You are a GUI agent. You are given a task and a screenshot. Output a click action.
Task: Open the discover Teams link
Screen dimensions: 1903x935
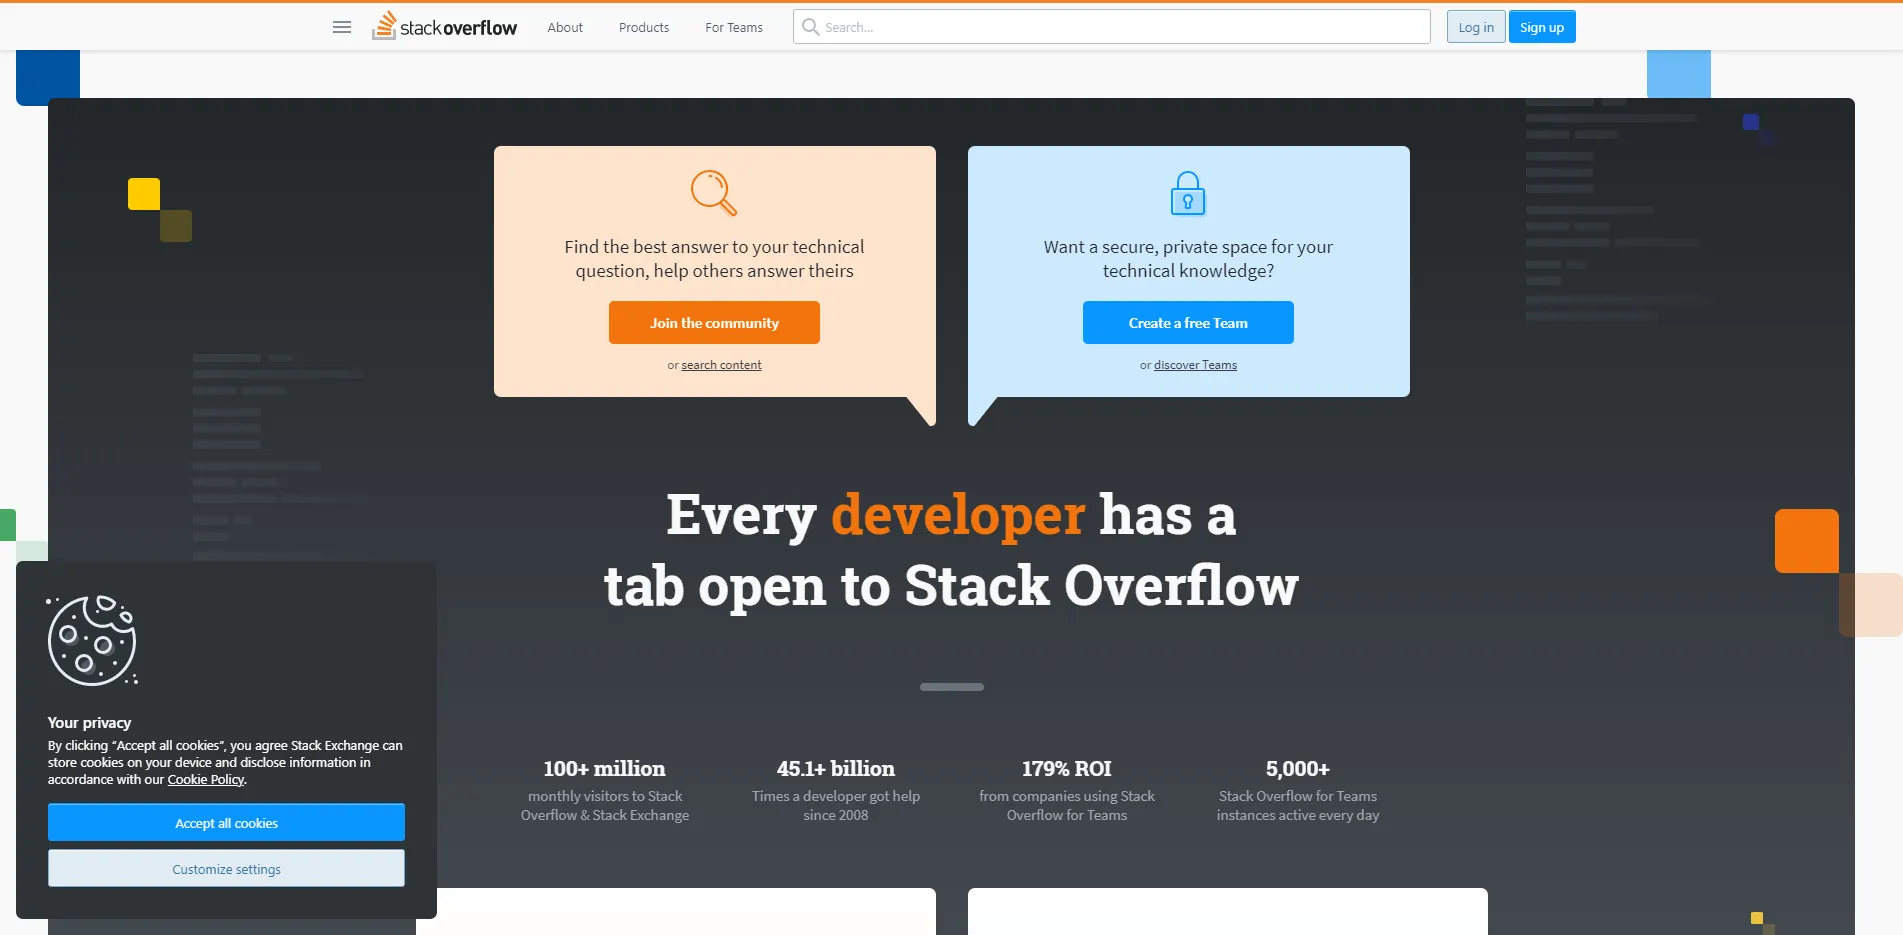click(1195, 365)
